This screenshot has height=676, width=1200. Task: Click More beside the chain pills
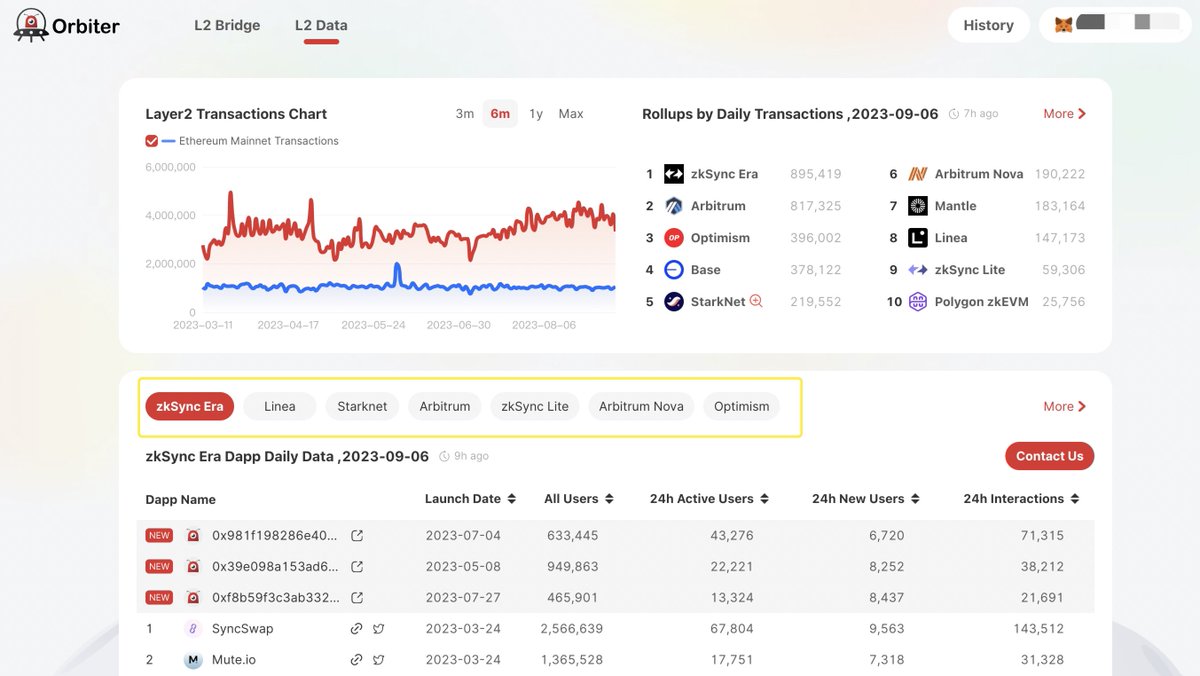1064,406
